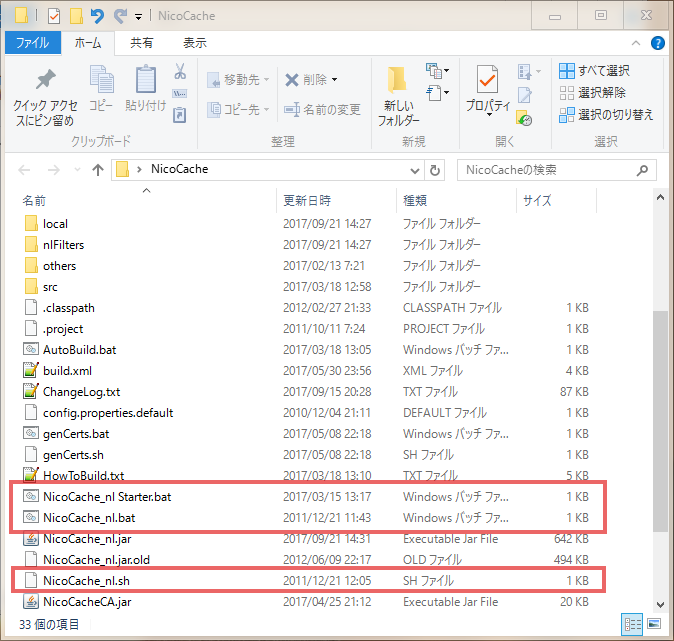The image size is (674, 641).
Task: Select the others folder
Action: click(59, 266)
